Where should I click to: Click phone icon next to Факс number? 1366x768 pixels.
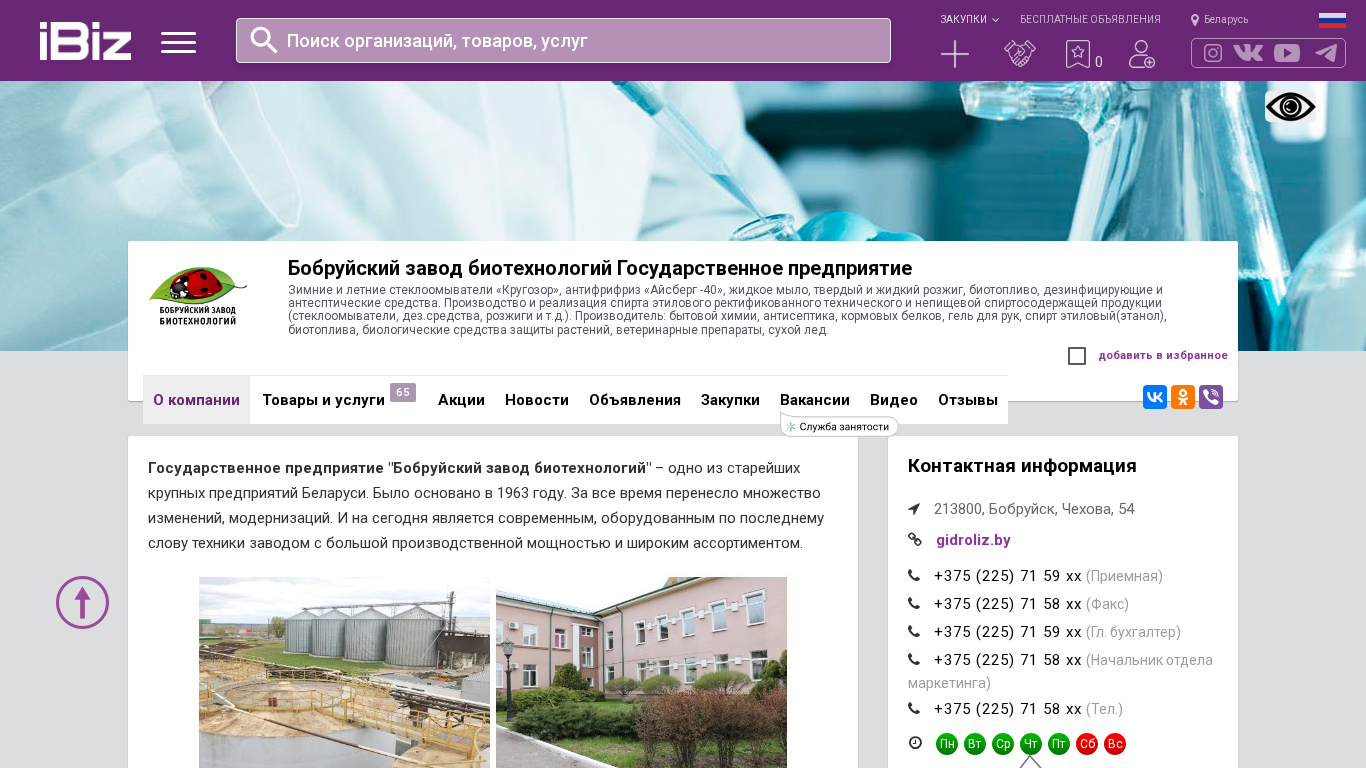[x=914, y=604]
